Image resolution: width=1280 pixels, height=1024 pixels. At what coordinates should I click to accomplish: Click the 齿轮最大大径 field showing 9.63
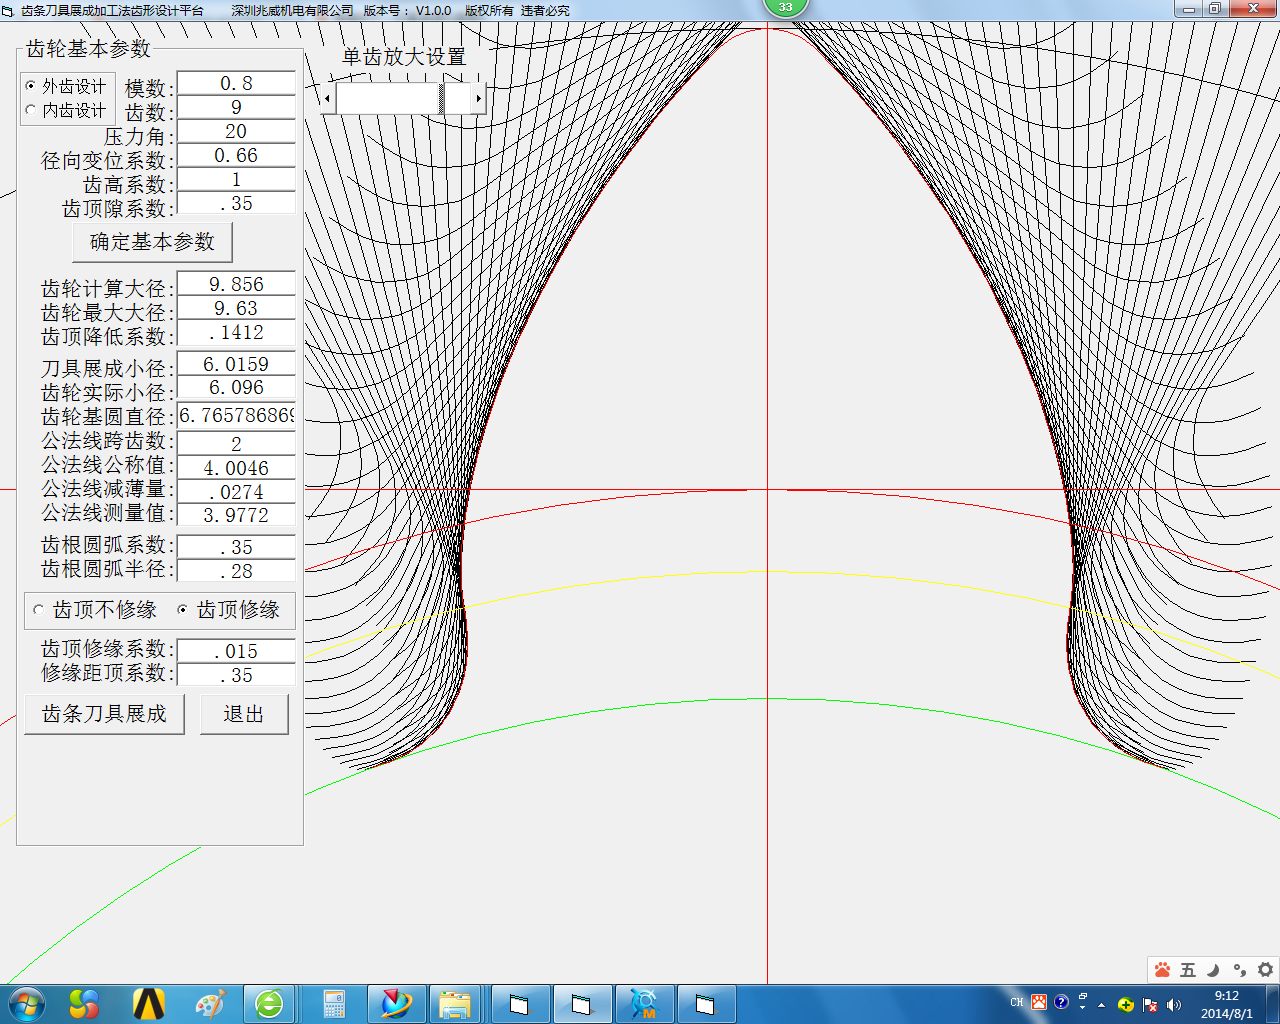(236, 308)
